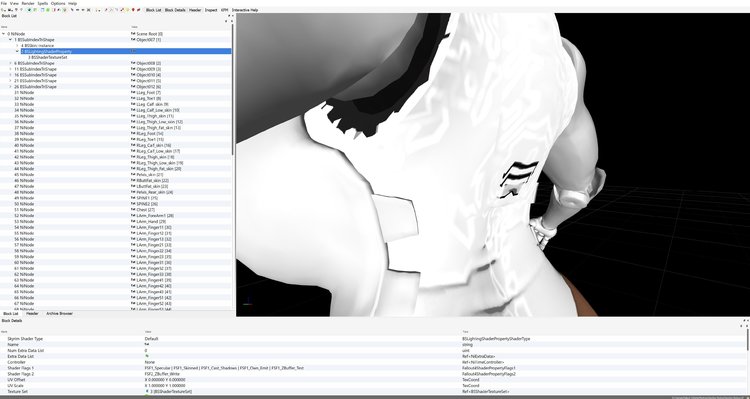
Task: Switch to the Header tab below the block list
Action: click(x=32, y=313)
